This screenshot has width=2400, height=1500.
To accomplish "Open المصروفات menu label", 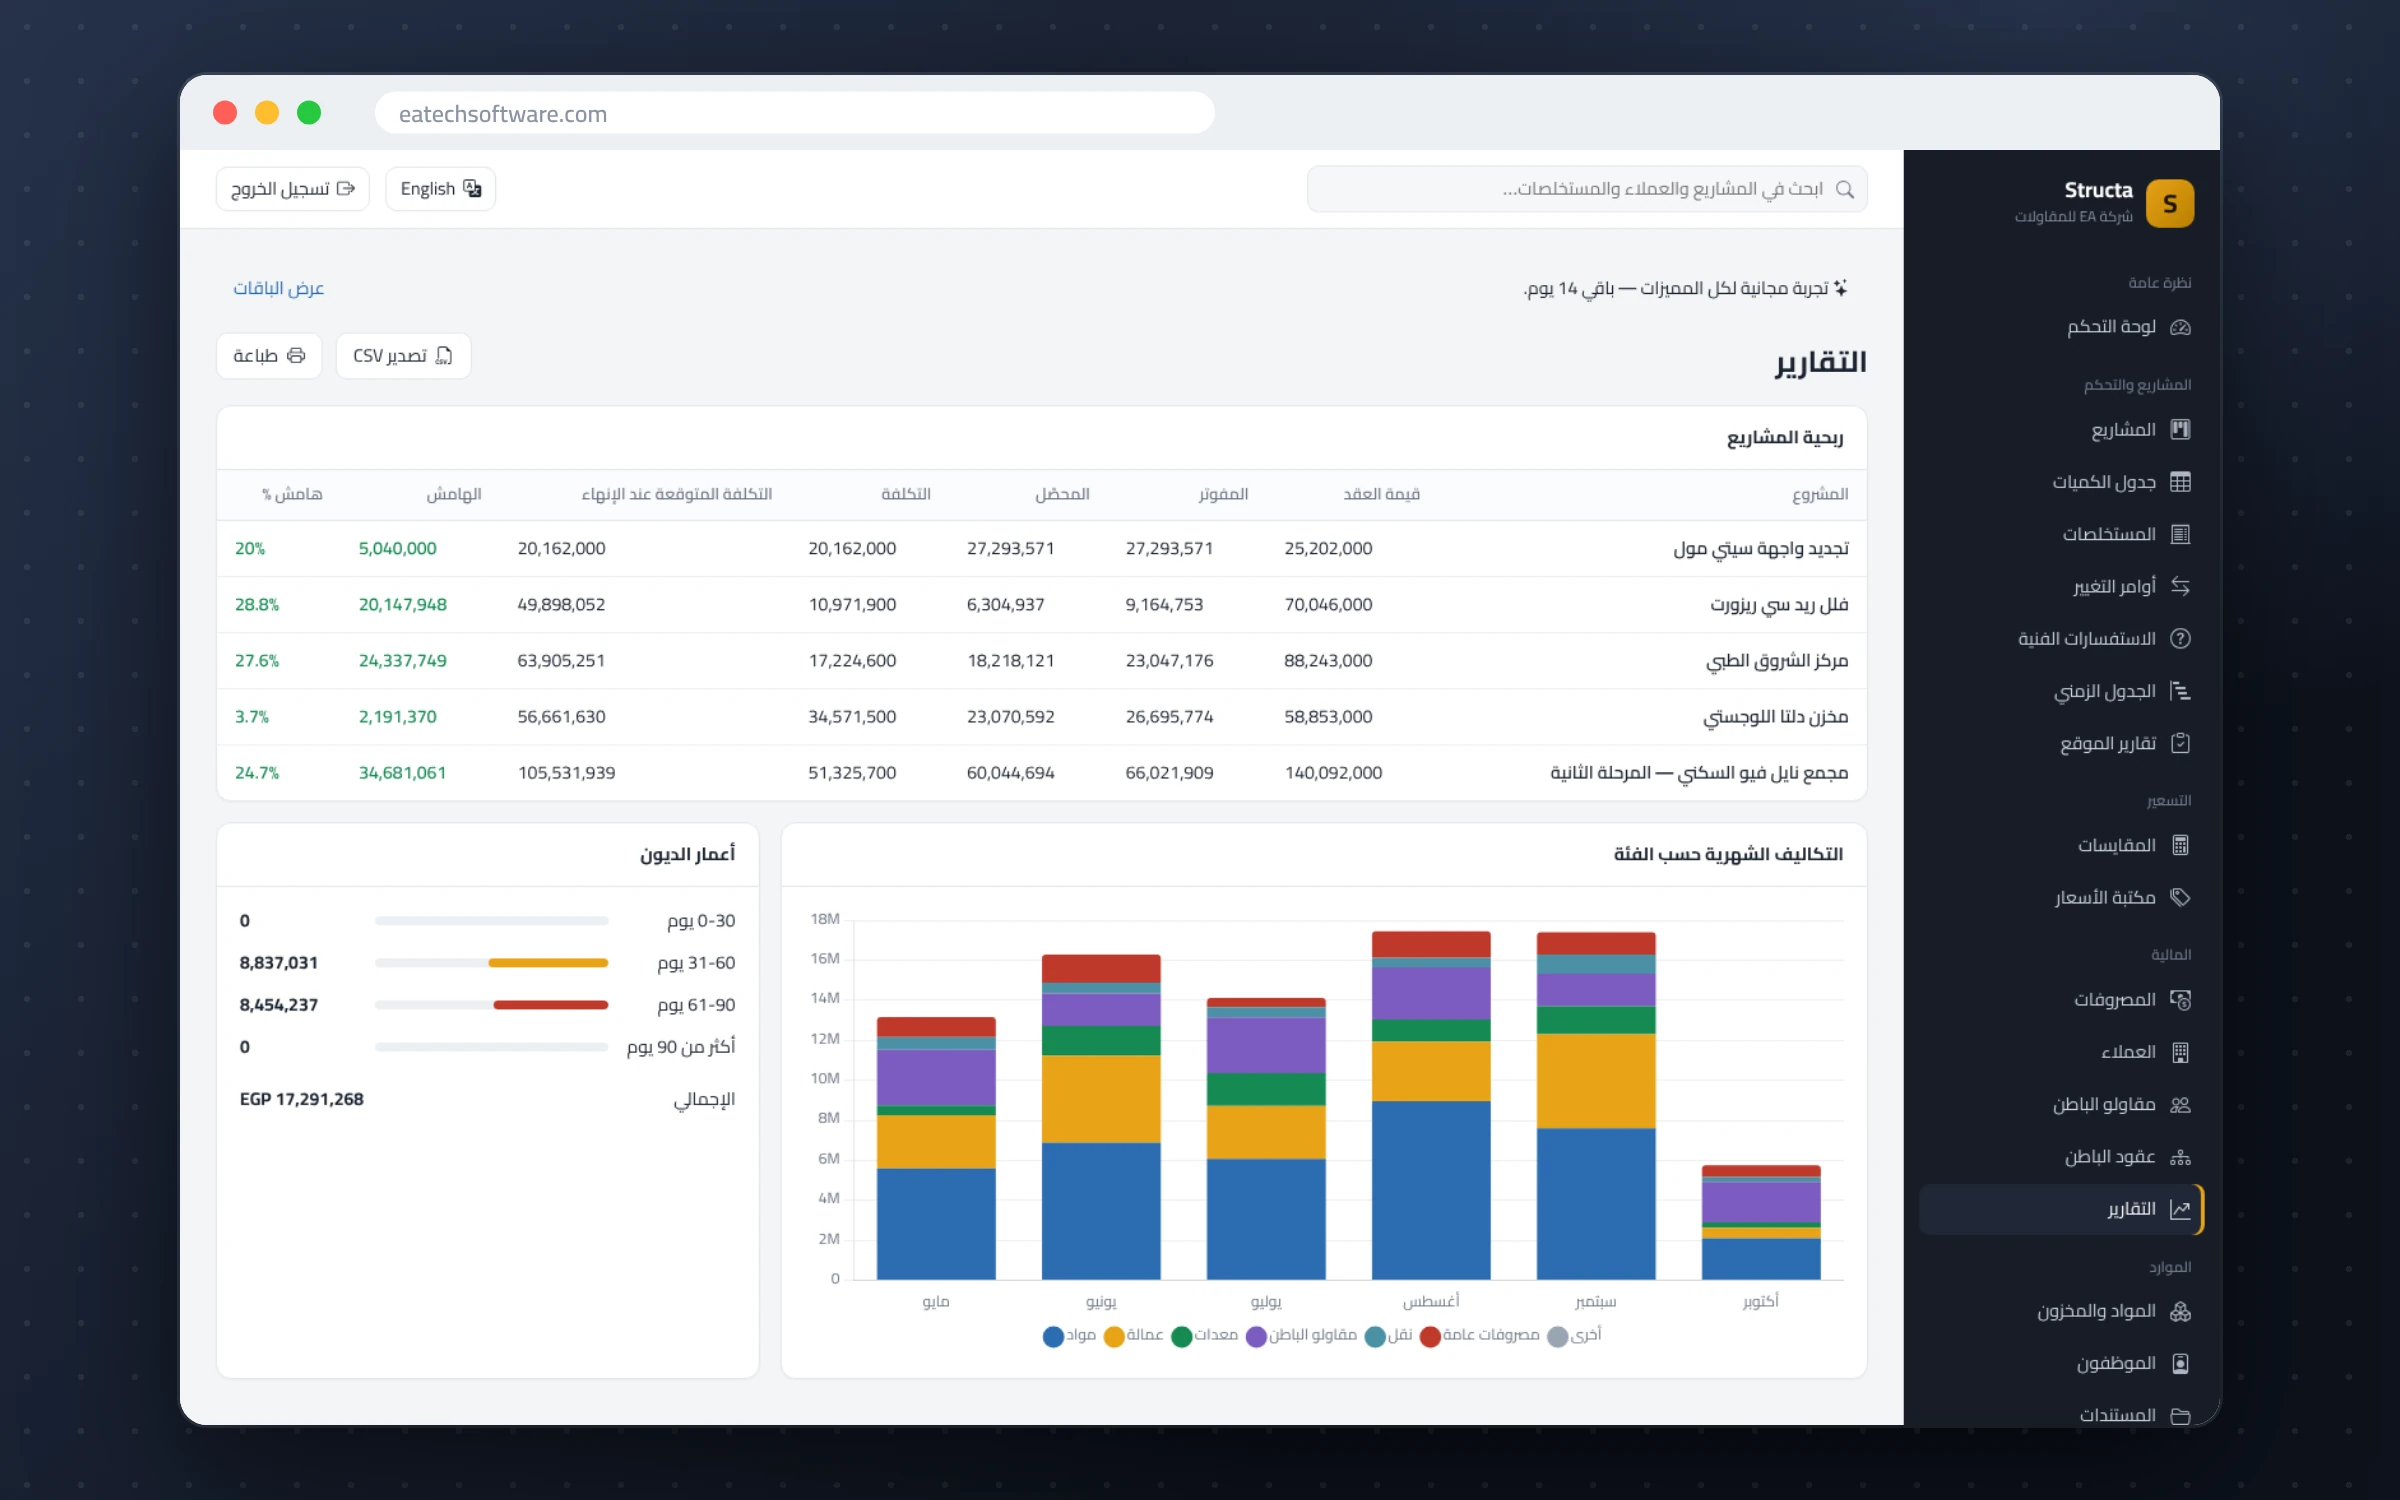I will 2115,1000.
